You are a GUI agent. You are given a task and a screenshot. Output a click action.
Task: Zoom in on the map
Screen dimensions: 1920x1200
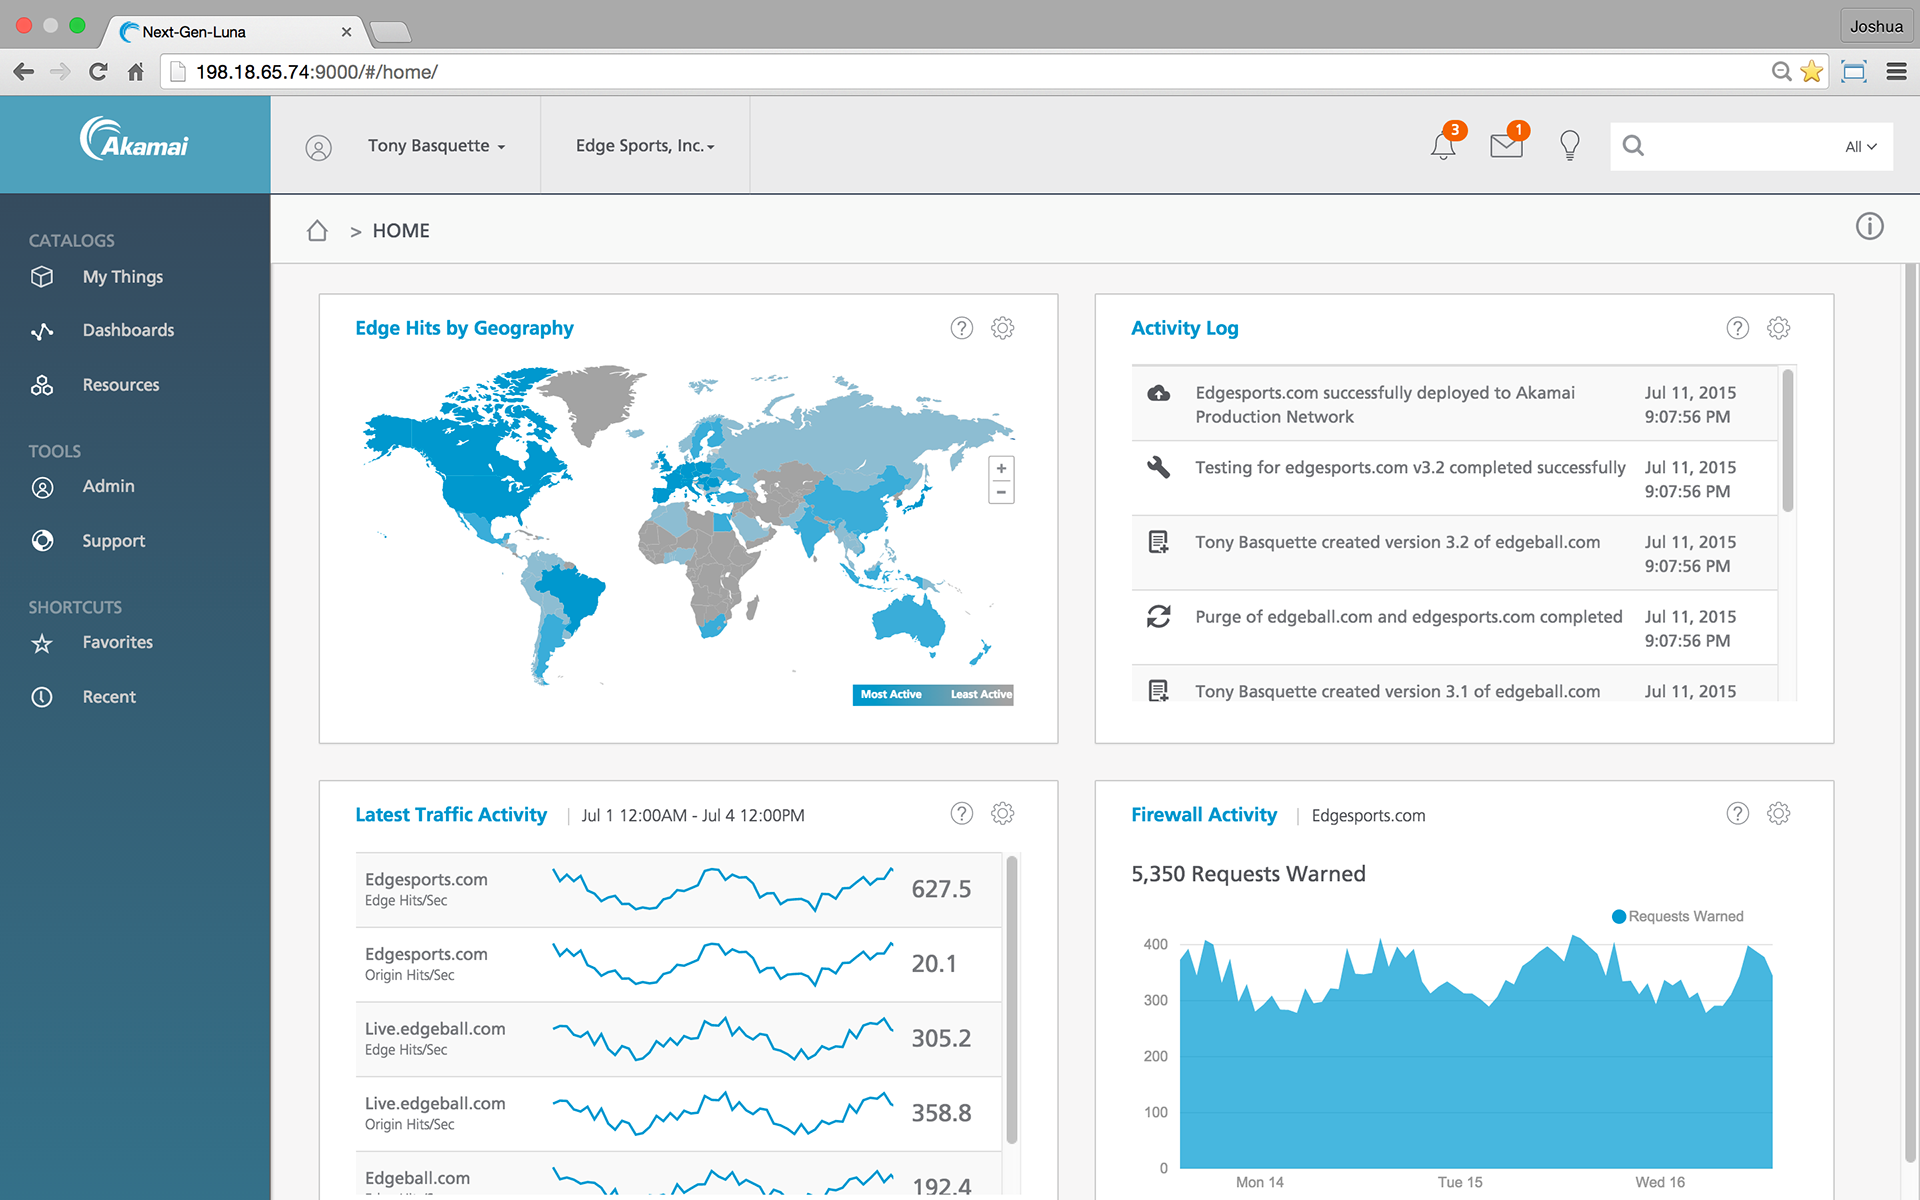[1001, 468]
